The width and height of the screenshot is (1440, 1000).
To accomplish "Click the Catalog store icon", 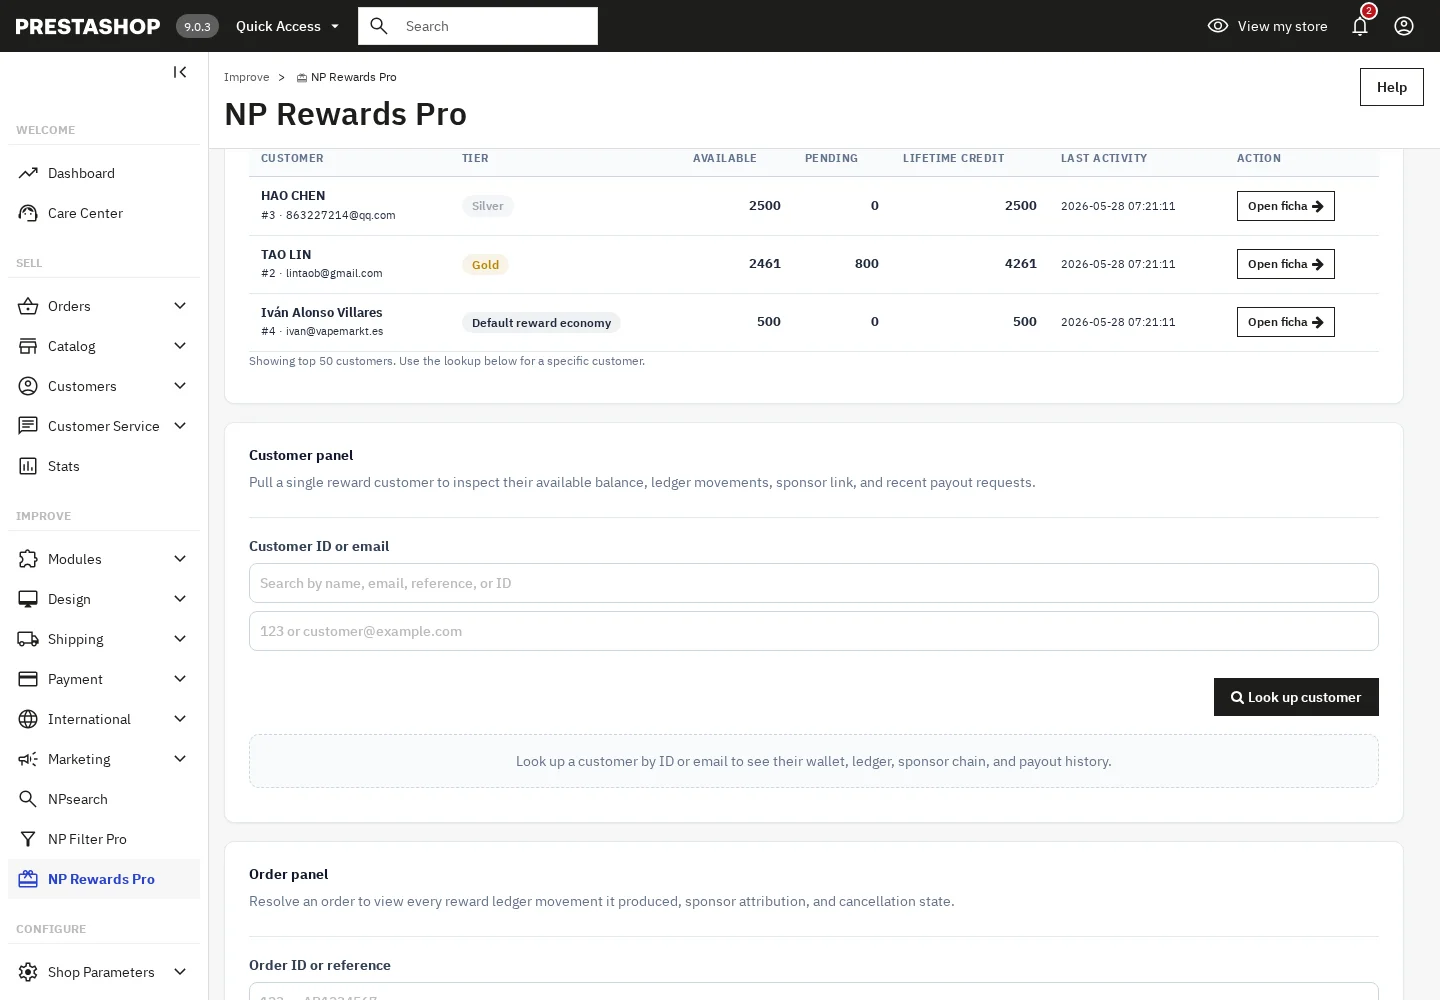I will click(x=28, y=346).
